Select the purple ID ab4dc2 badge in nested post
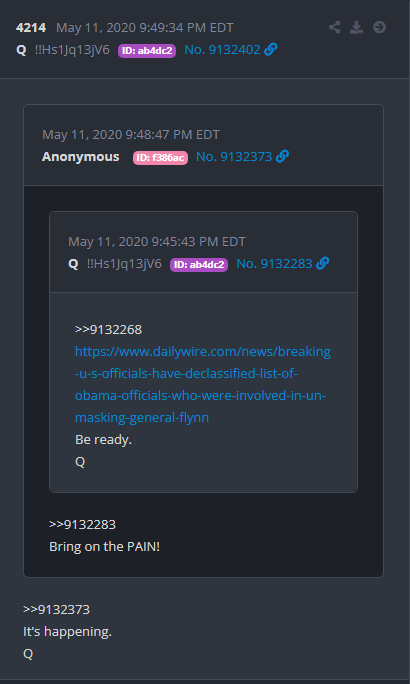The height and width of the screenshot is (684, 410). [199, 264]
